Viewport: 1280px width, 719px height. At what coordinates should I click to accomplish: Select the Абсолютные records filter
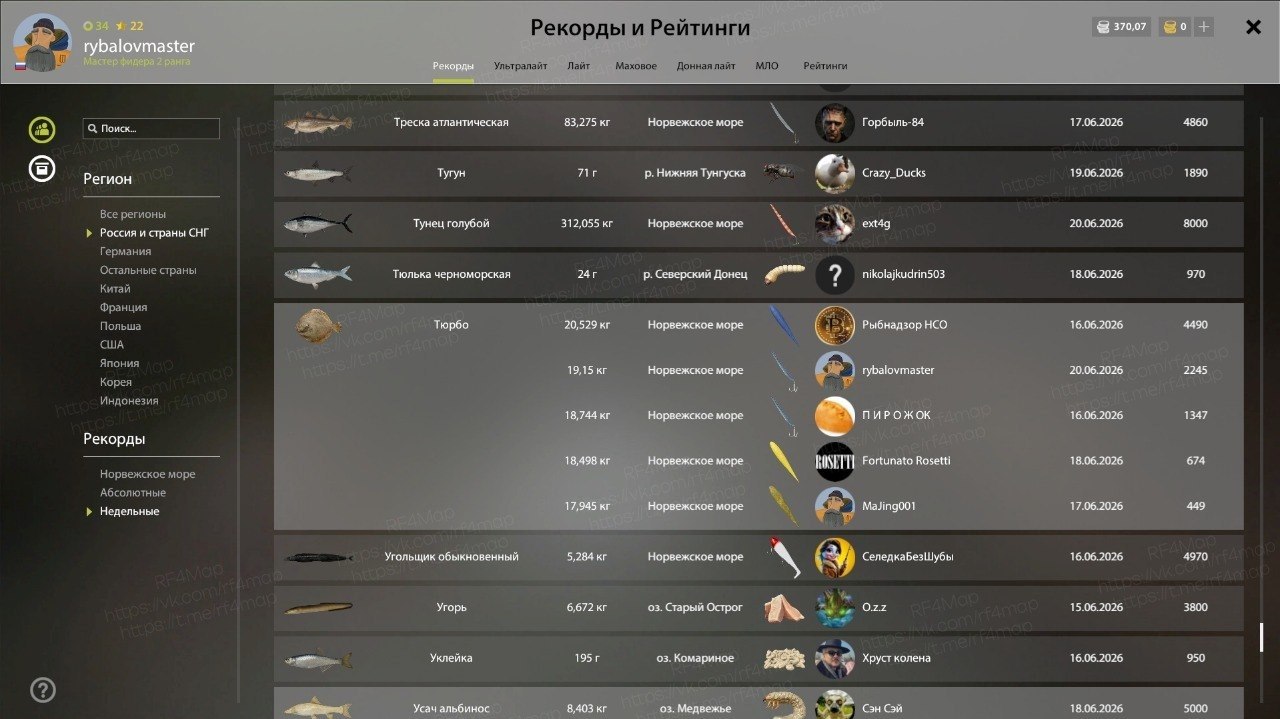tap(133, 492)
